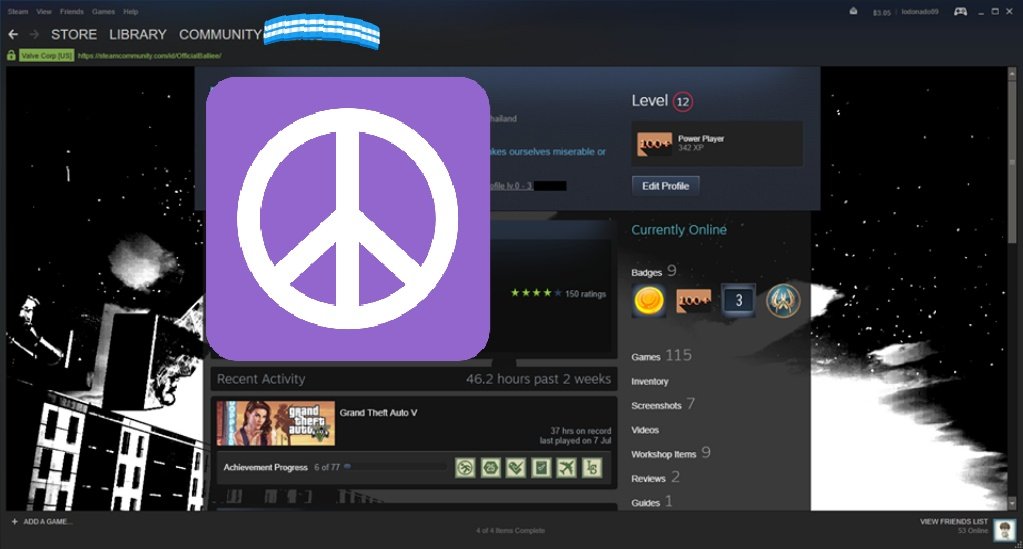Click the Power Player 342 XP text
Viewport: 1023px width, 549px height.
pyautogui.click(x=701, y=143)
